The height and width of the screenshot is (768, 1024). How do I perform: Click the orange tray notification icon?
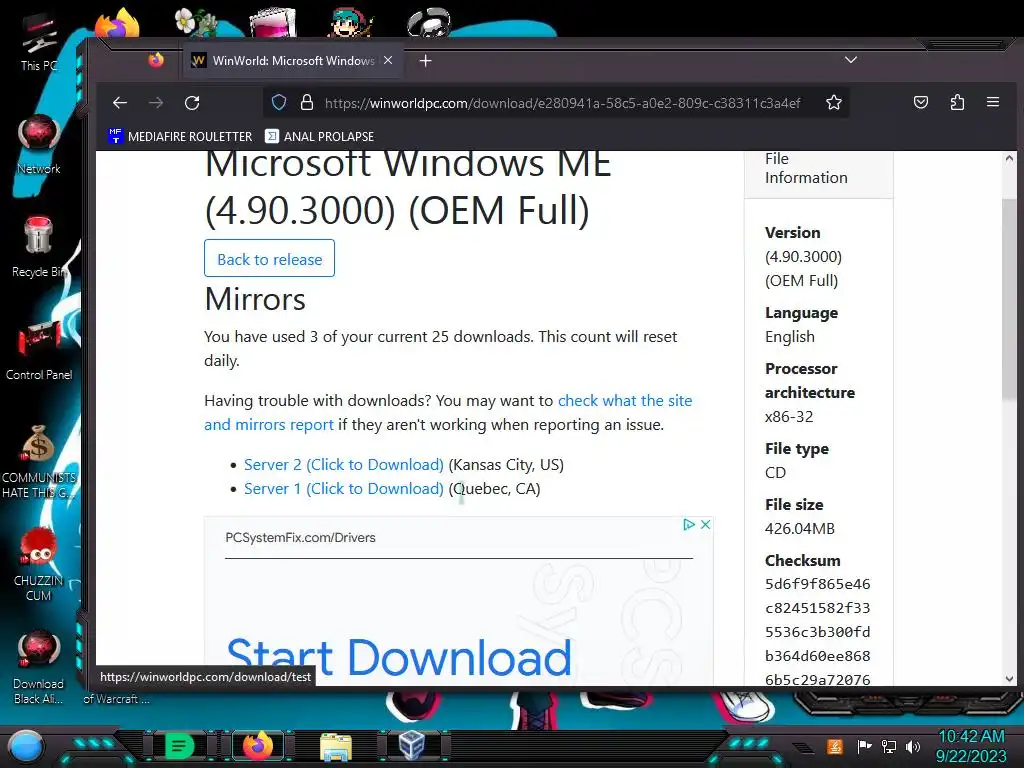click(x=835, y=746)
